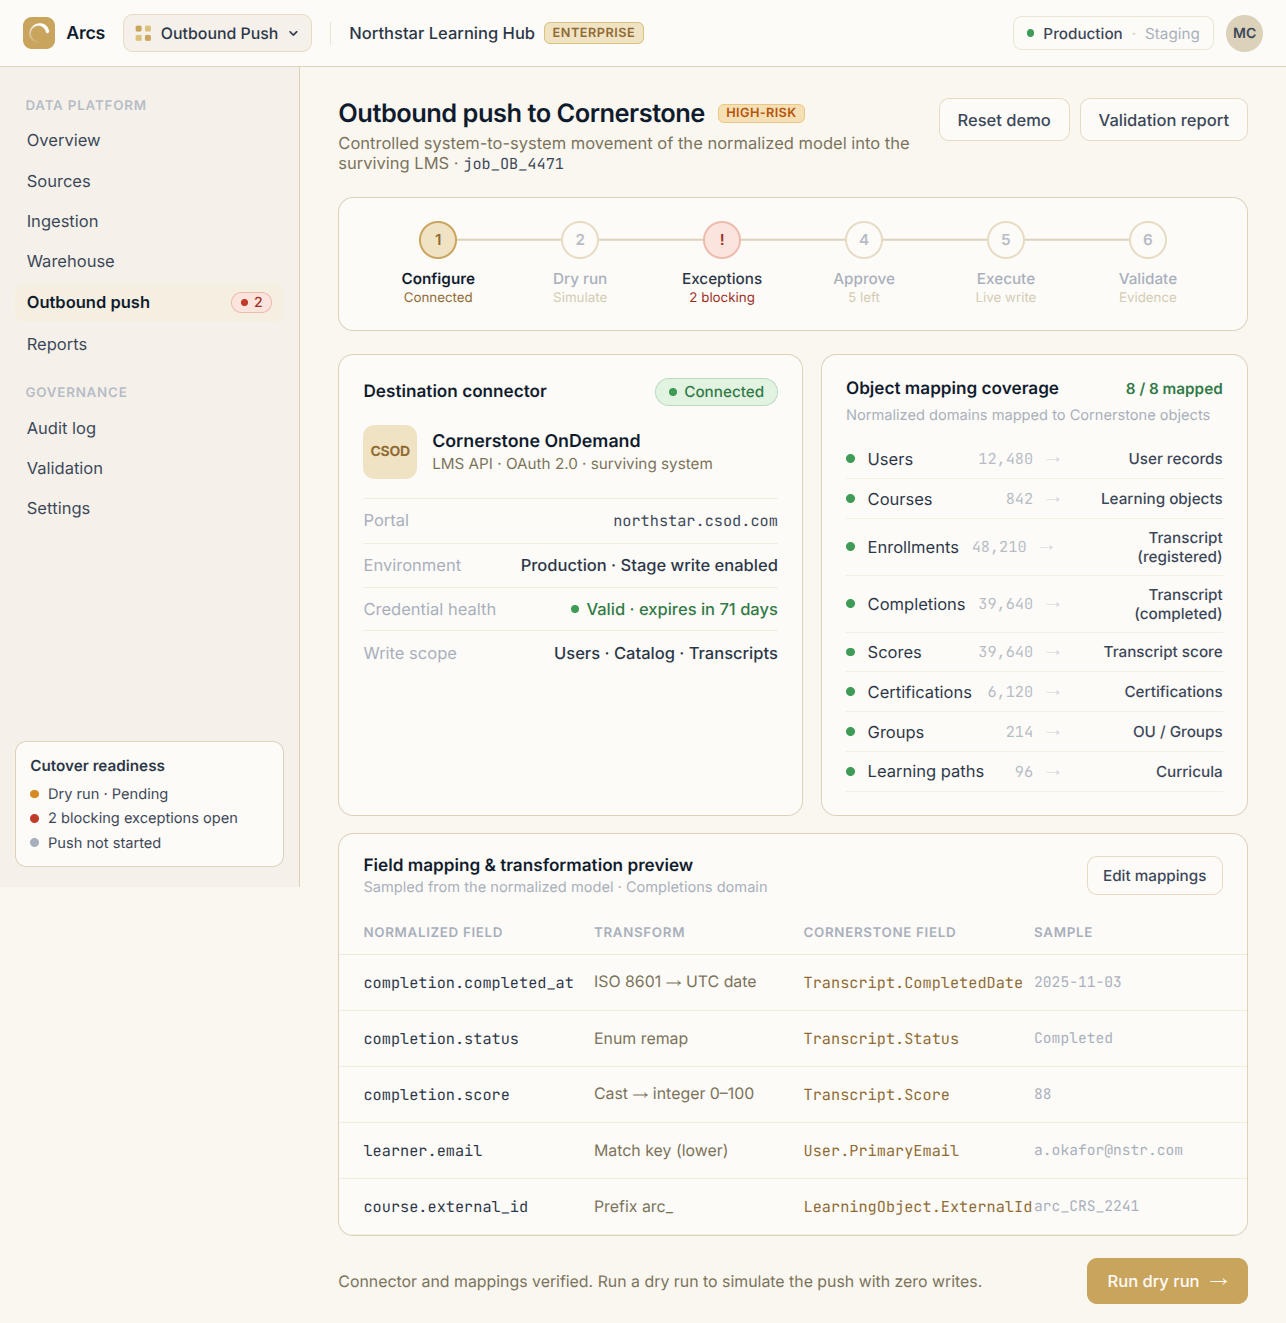This screenshot has height=1323, width=1286.
Task: Click Transcript.CompletedDate Cornerstone field
Action: point(913,983)
